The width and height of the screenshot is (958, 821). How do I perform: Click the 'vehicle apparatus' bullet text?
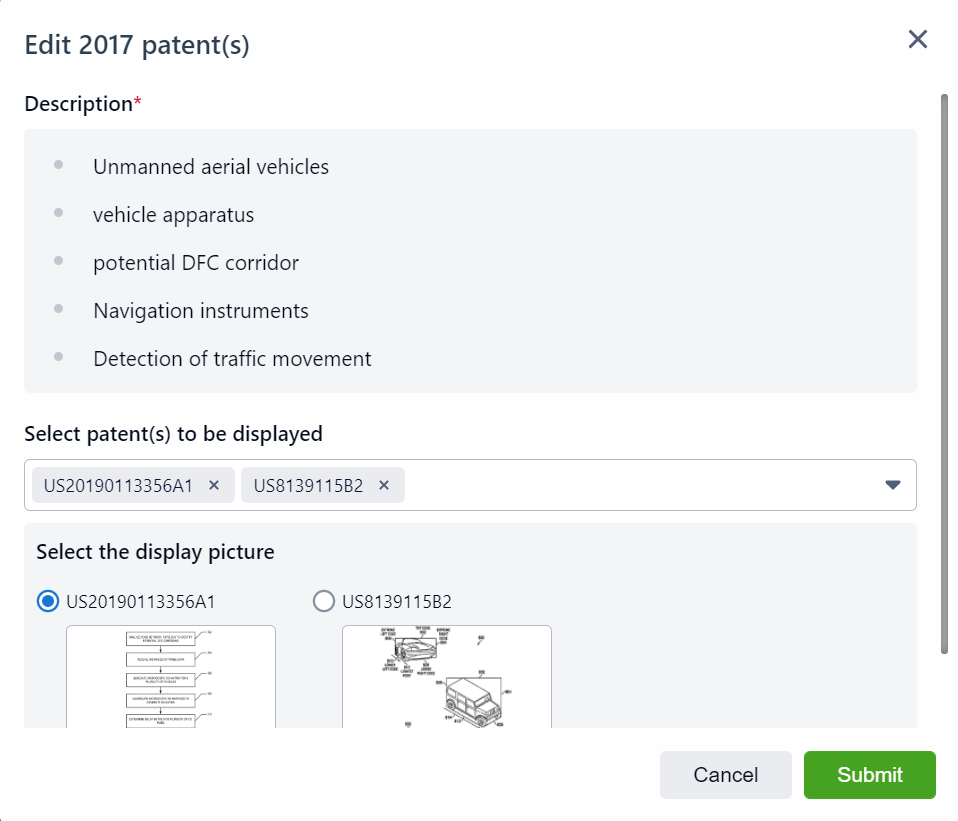point(174,215)
